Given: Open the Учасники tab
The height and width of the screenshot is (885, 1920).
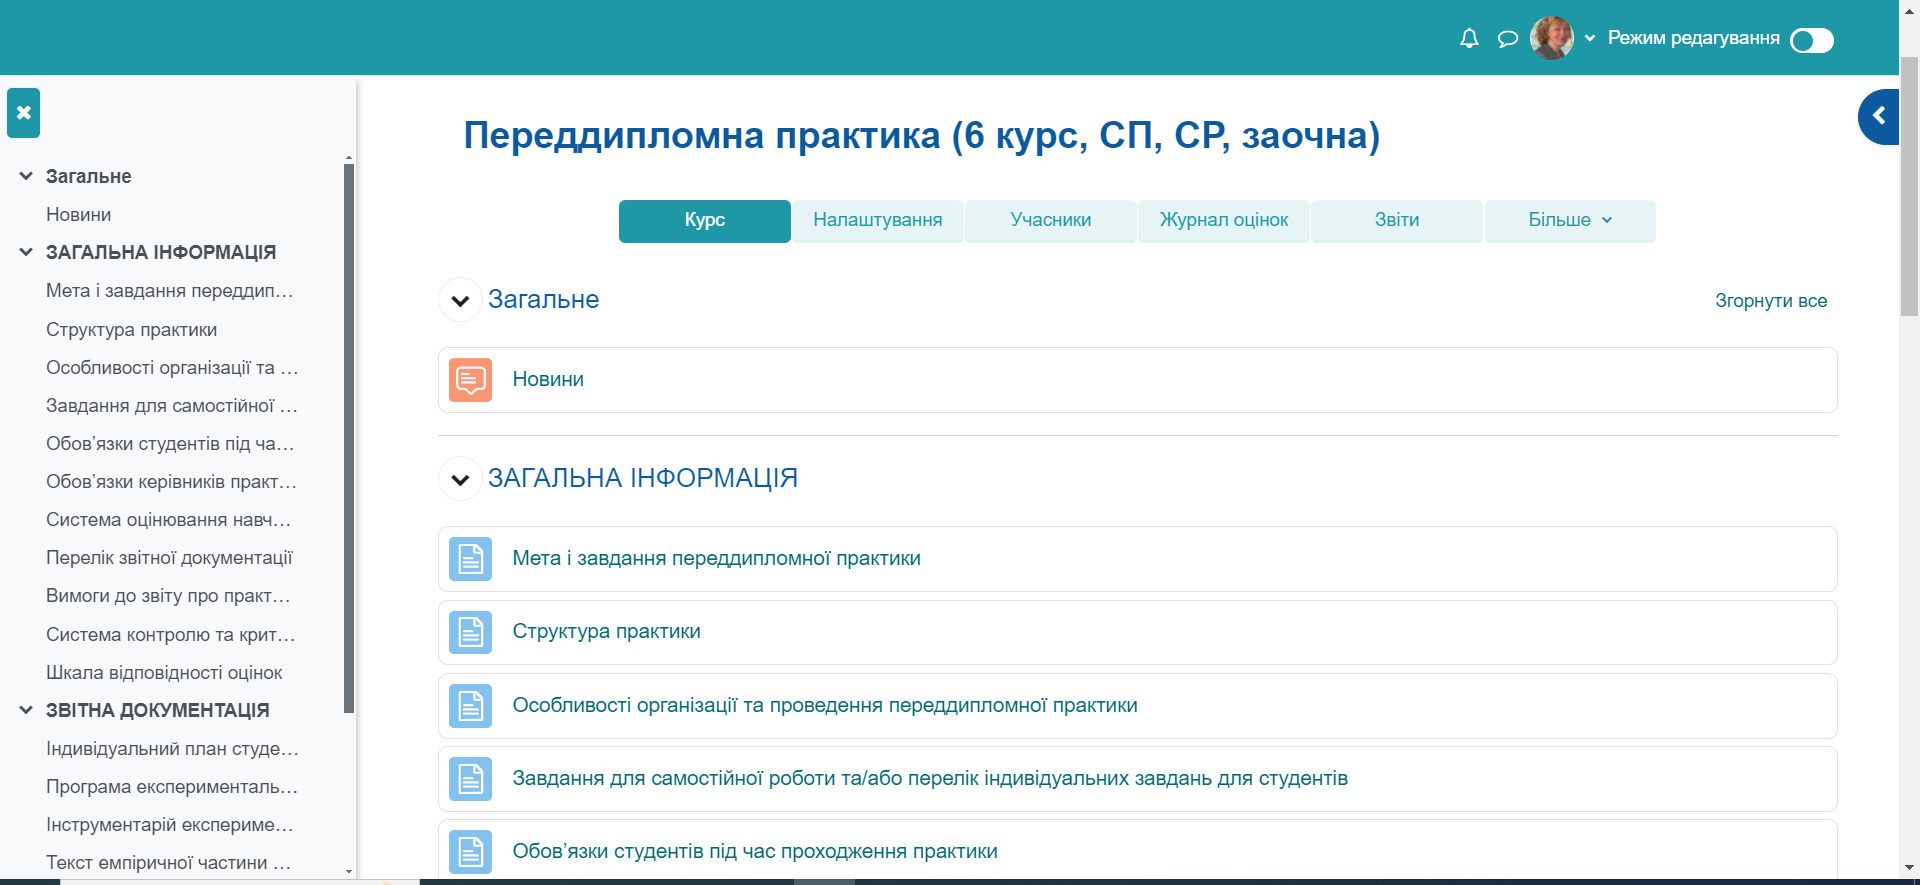Looking at the screenshot, I should (x=1051, y=221).
